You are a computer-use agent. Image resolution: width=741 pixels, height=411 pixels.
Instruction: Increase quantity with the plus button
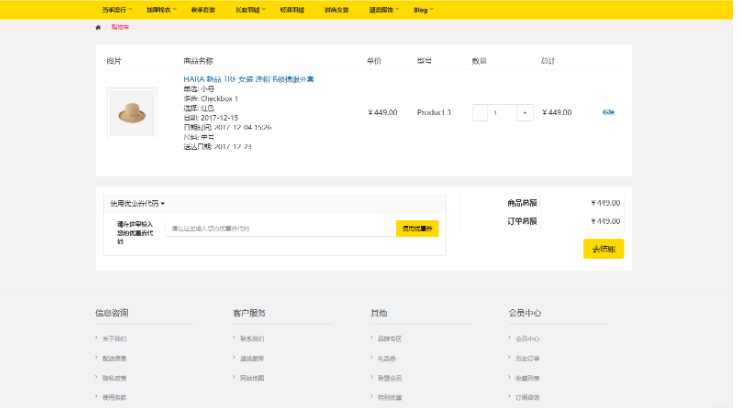[x=525, y=113]
